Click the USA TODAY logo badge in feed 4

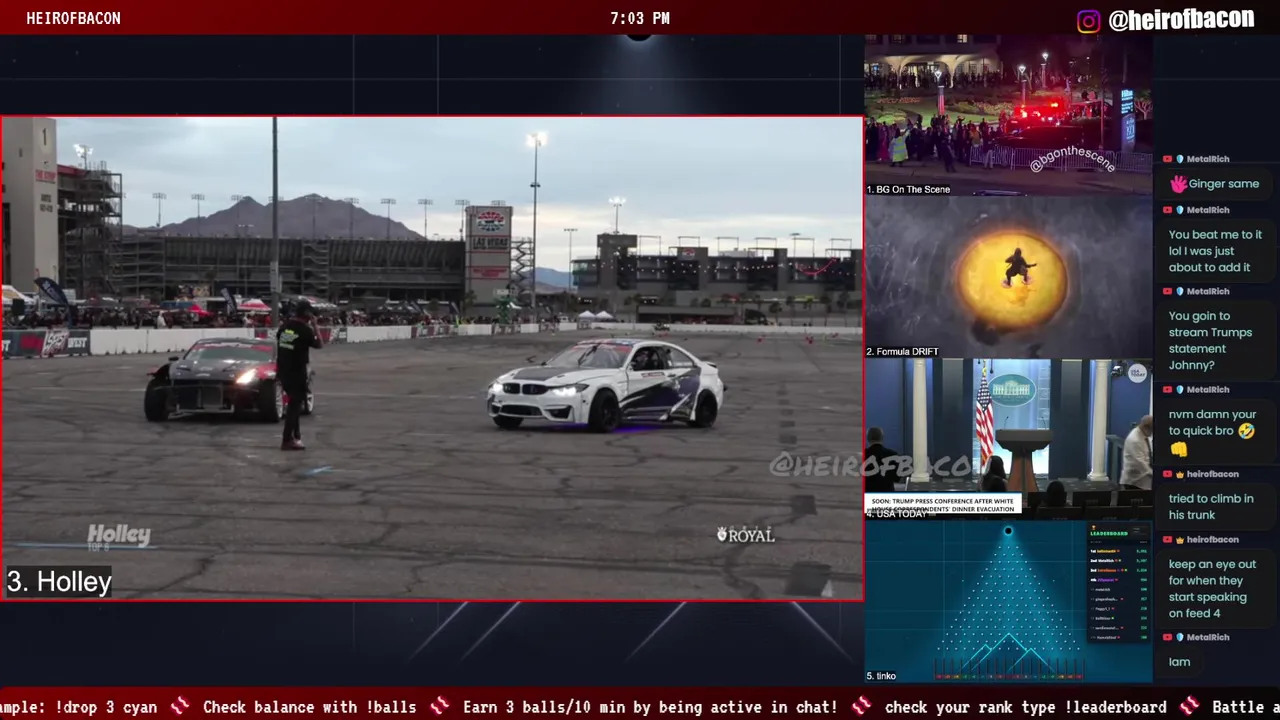pos(1137,373)
